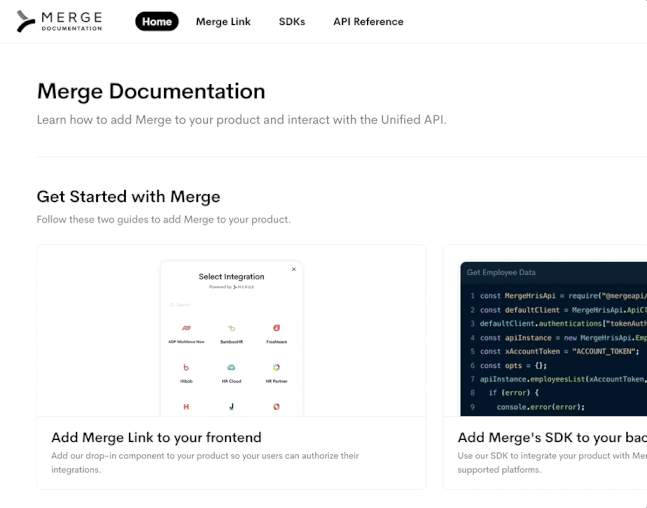Open the API Reference tab
647x508 pixels.
point(368,21)
